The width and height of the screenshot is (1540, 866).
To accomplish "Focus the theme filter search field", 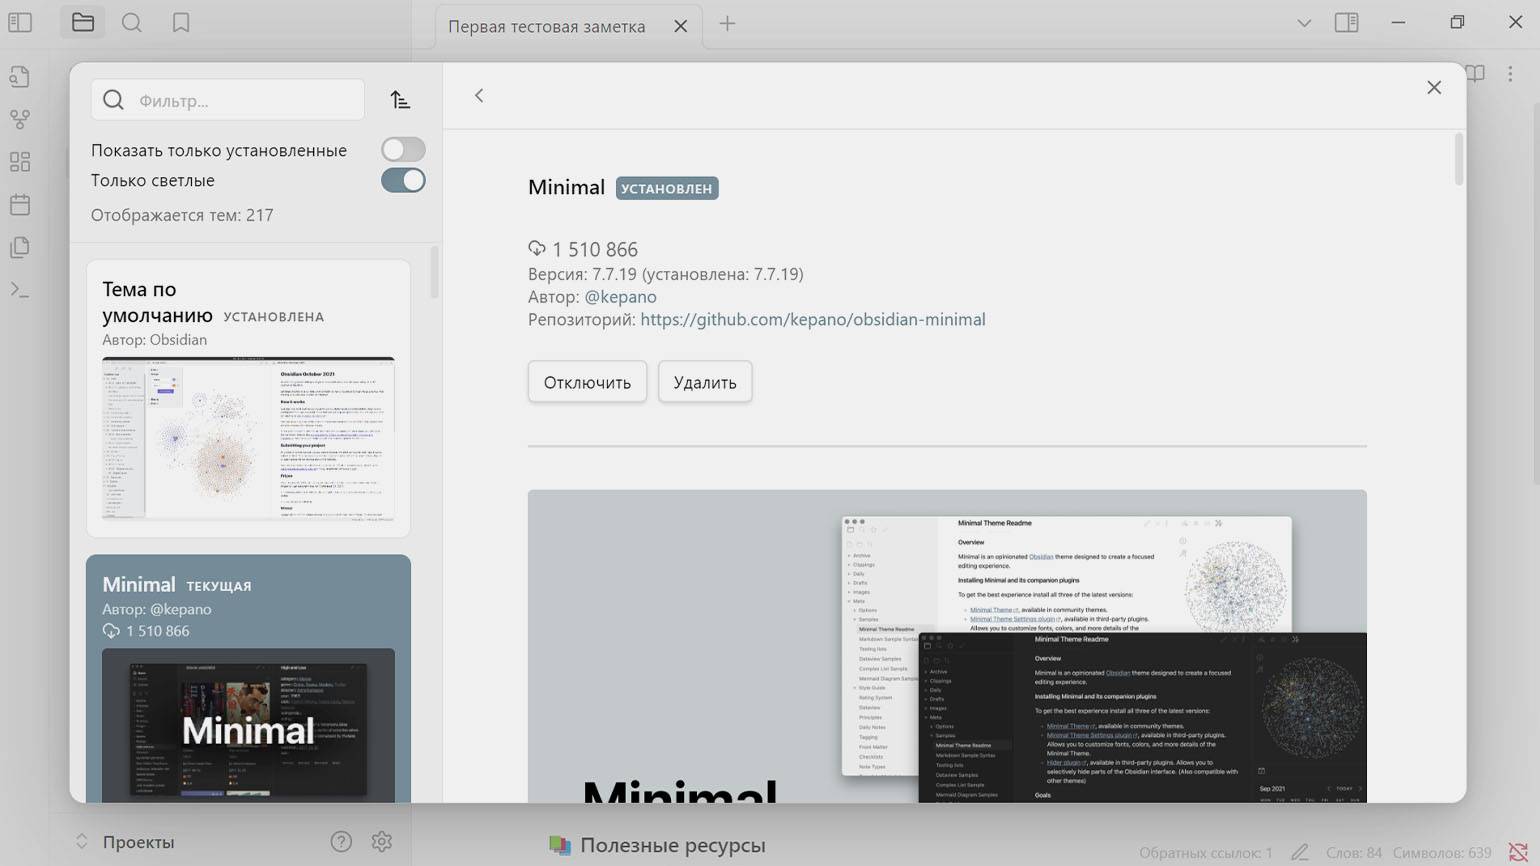I will [228, 100].
